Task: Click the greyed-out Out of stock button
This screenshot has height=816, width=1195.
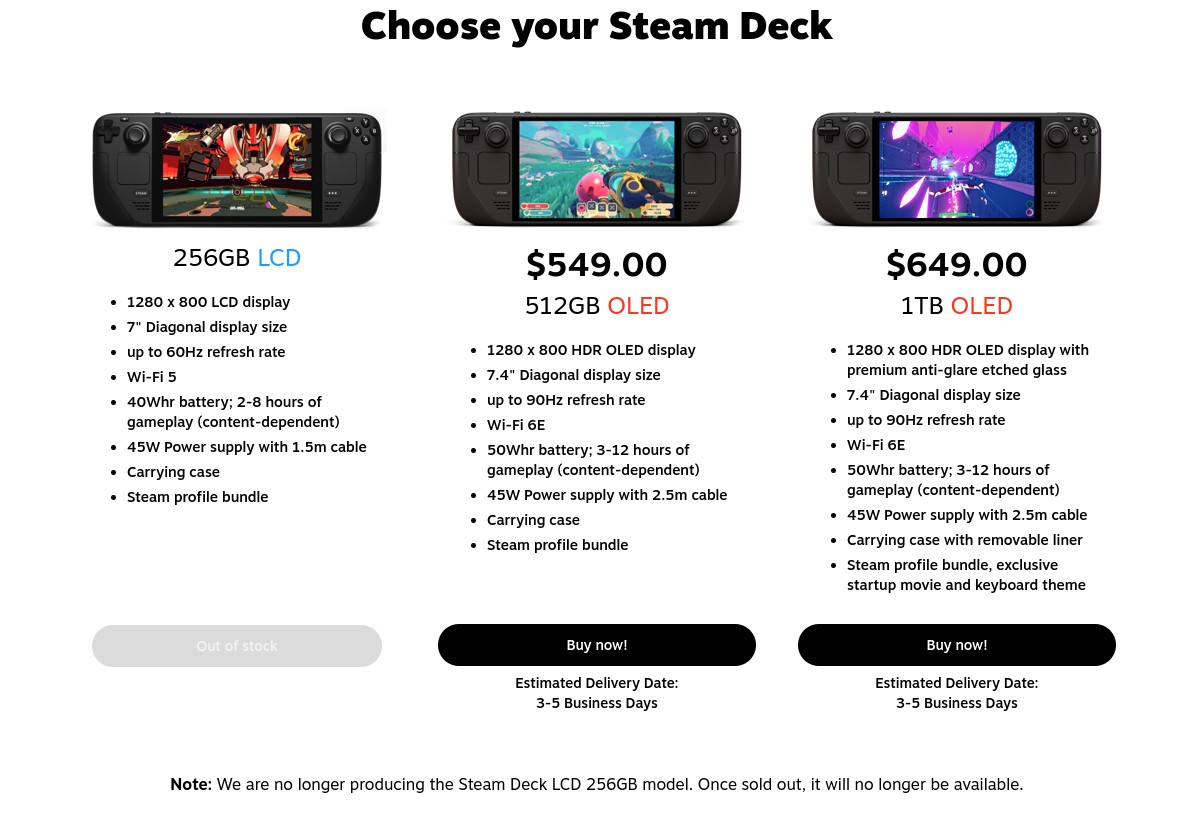Action: point(237,646)
